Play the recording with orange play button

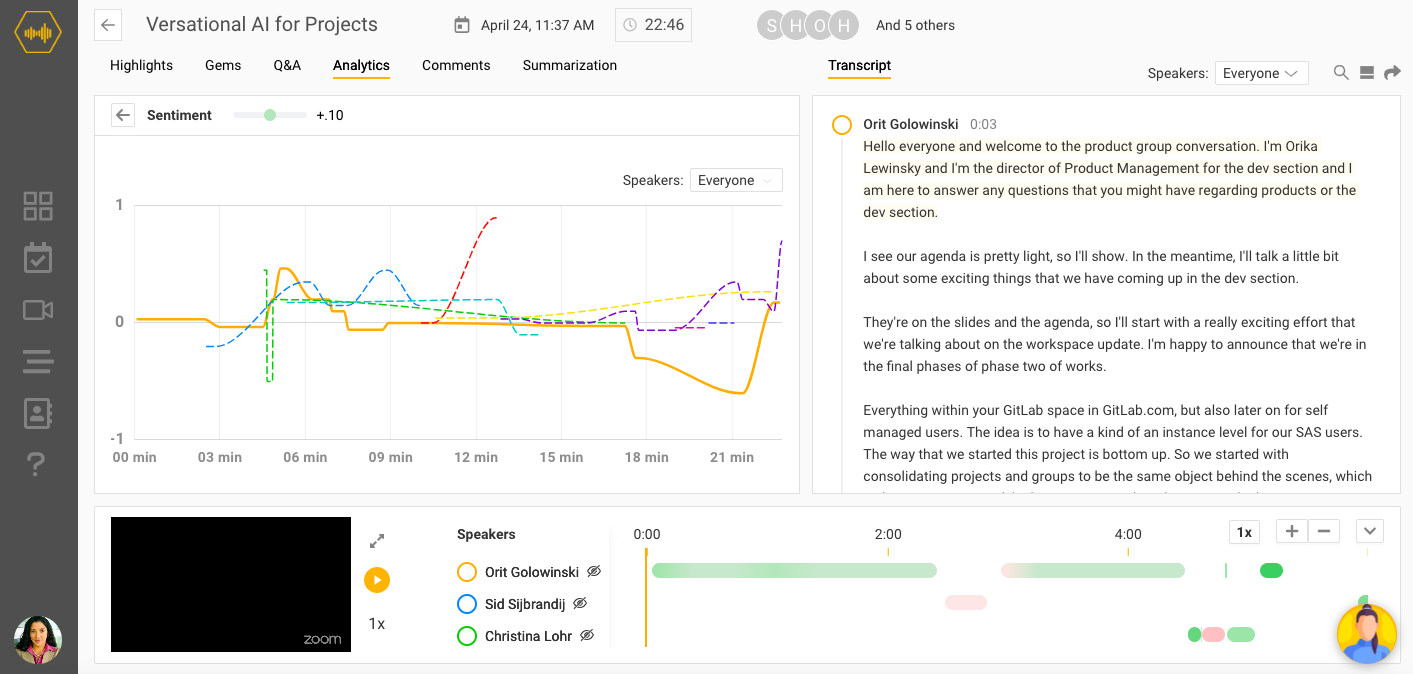pos(377,580)
